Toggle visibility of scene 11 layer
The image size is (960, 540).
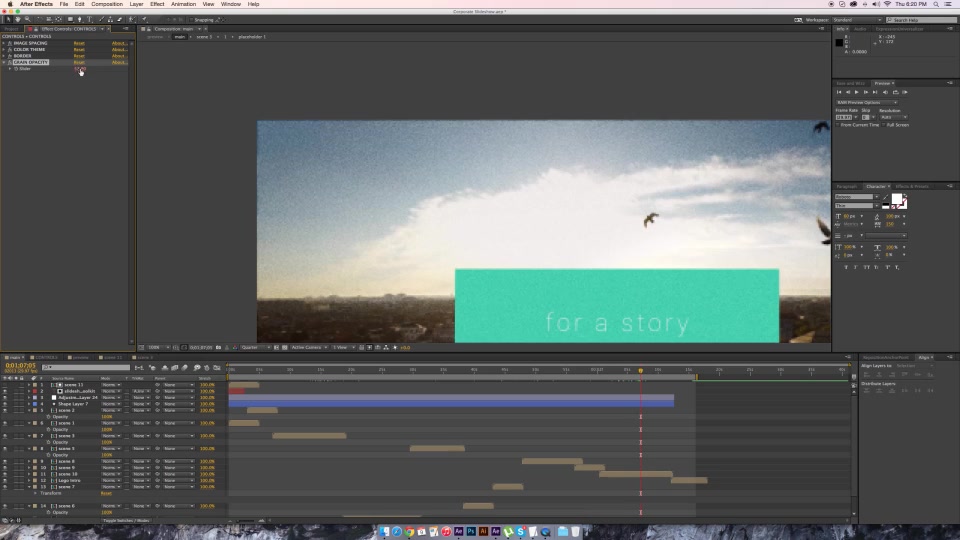pos(5,384)
